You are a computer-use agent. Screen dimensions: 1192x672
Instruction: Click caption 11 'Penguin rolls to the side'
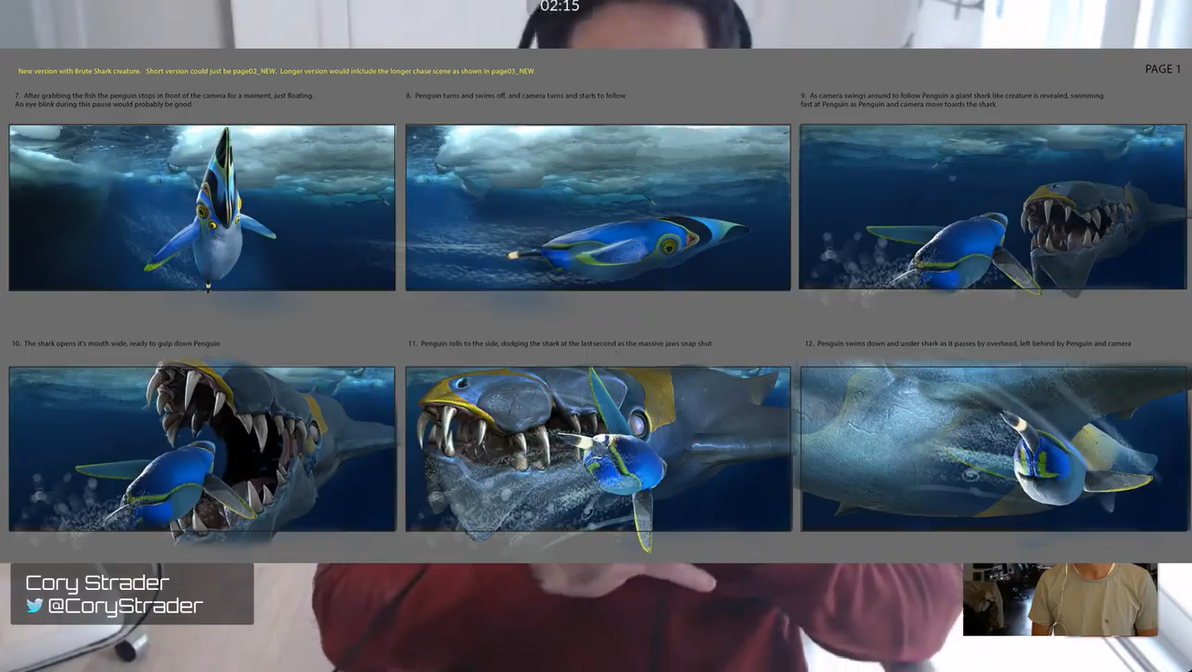(x=560, y=344)
